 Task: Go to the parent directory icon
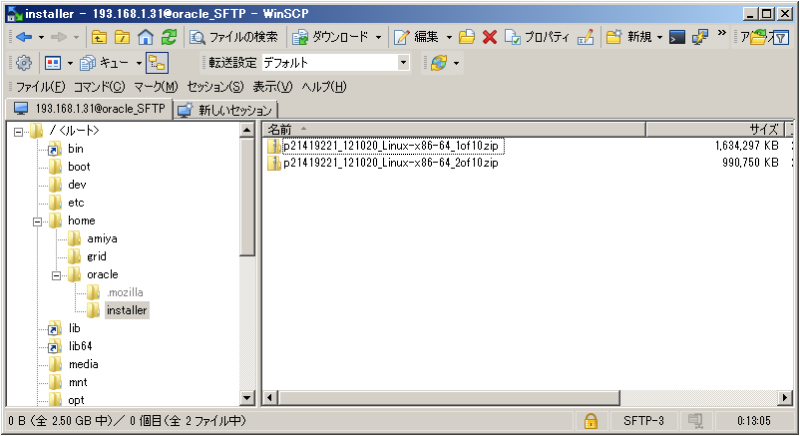(x=99, y=37)
